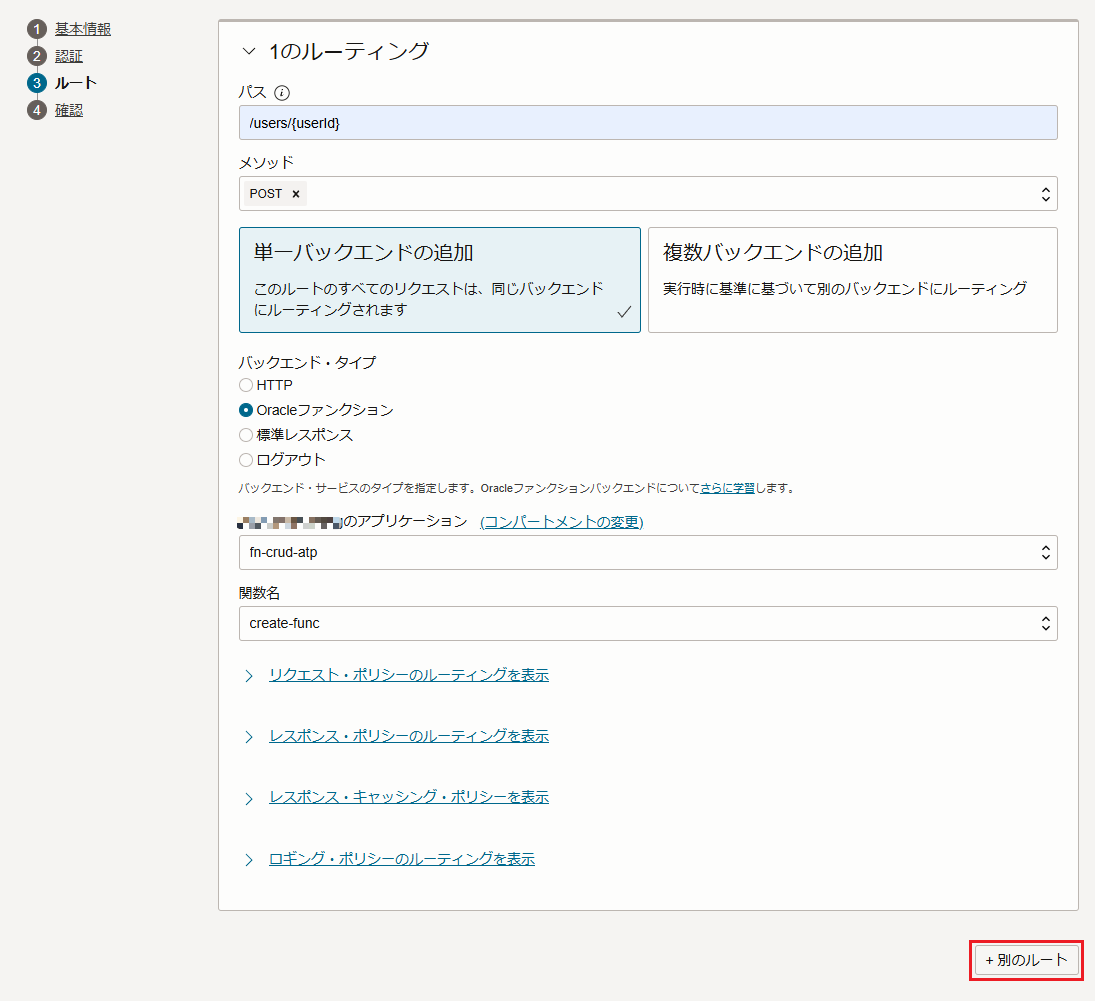The image size is (1095, 1001).
Task: Collapse the 1のルーティング section chevron
Action: (x=249, y=51)
